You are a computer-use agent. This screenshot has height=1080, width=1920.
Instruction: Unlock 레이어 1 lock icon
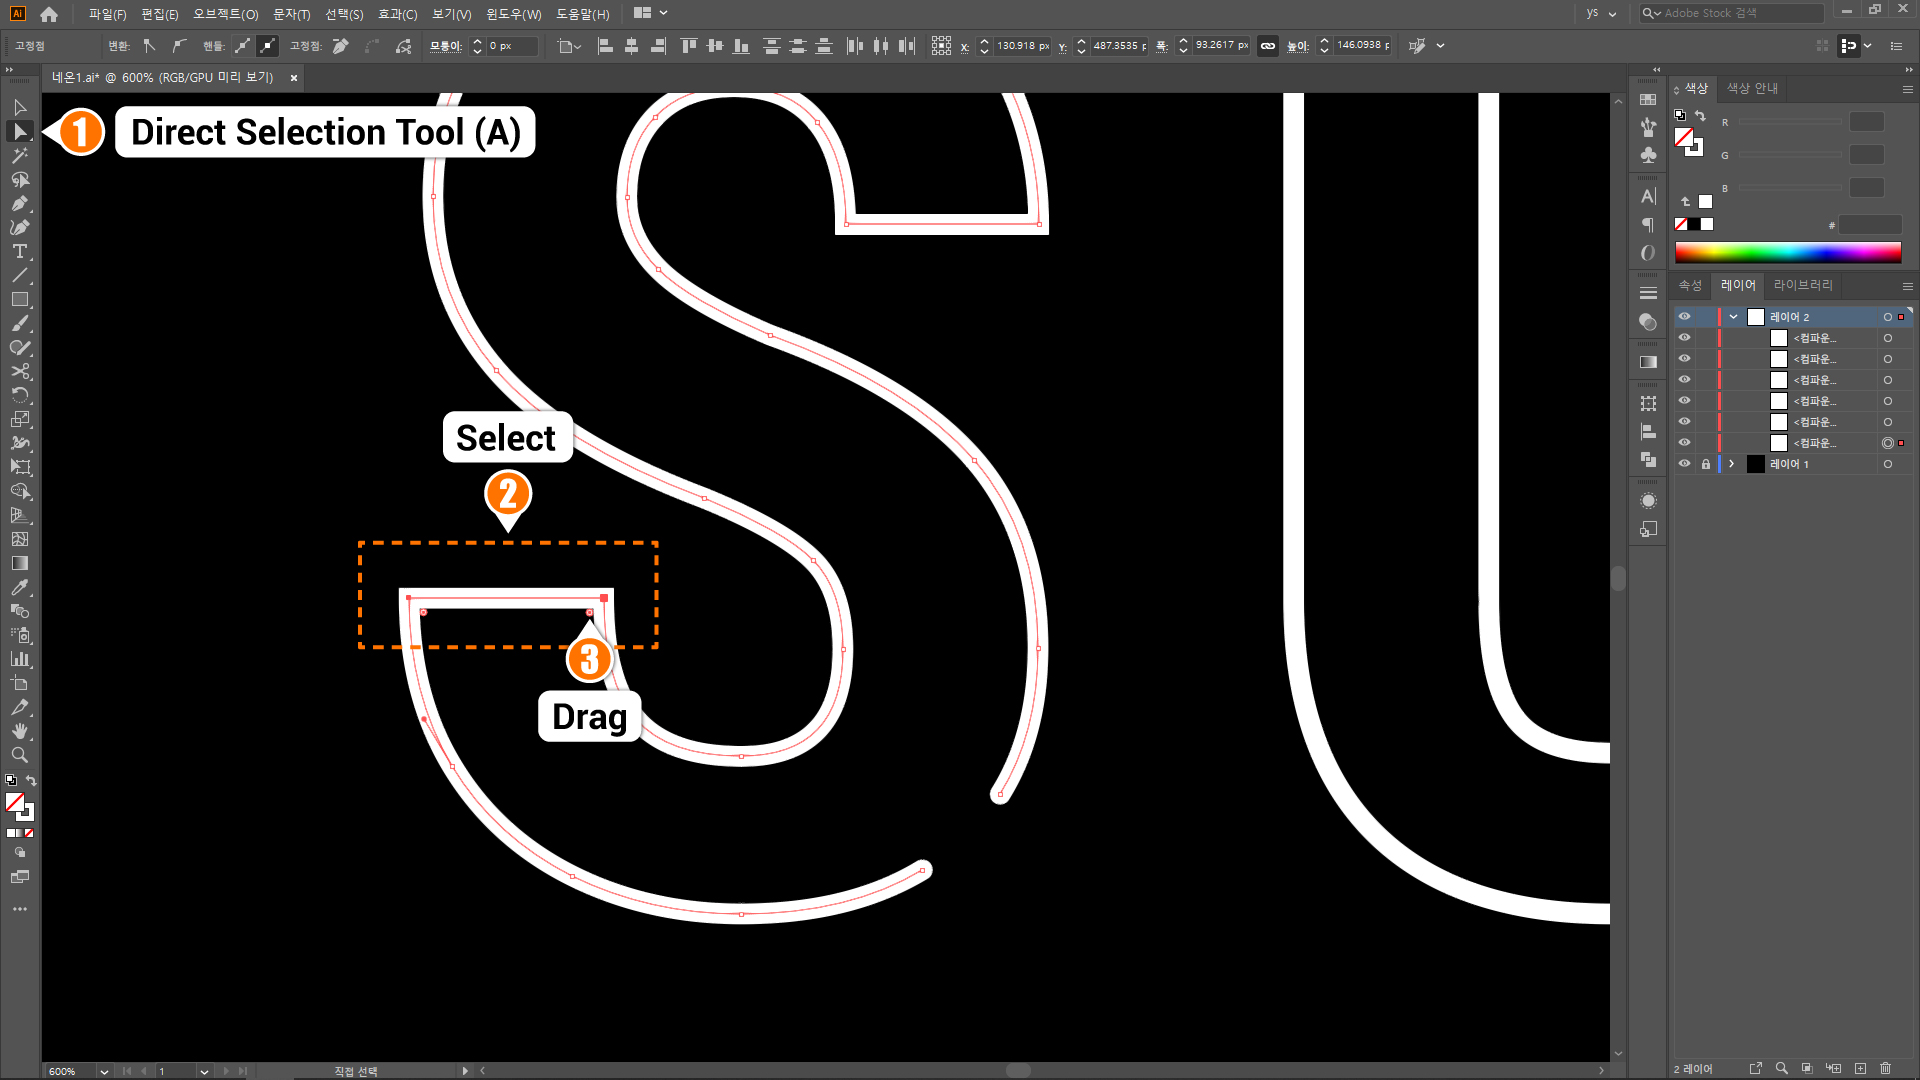coord(1706,464)
